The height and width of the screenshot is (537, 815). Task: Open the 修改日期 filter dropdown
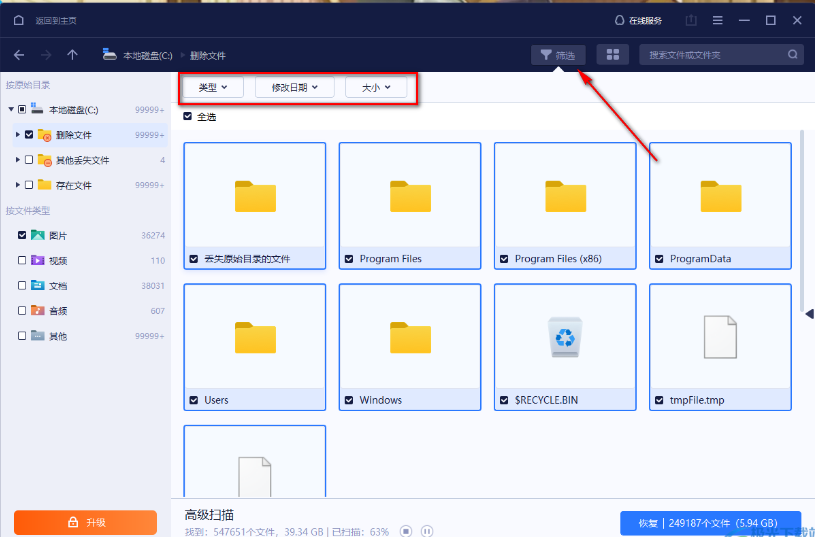point(294,87)
